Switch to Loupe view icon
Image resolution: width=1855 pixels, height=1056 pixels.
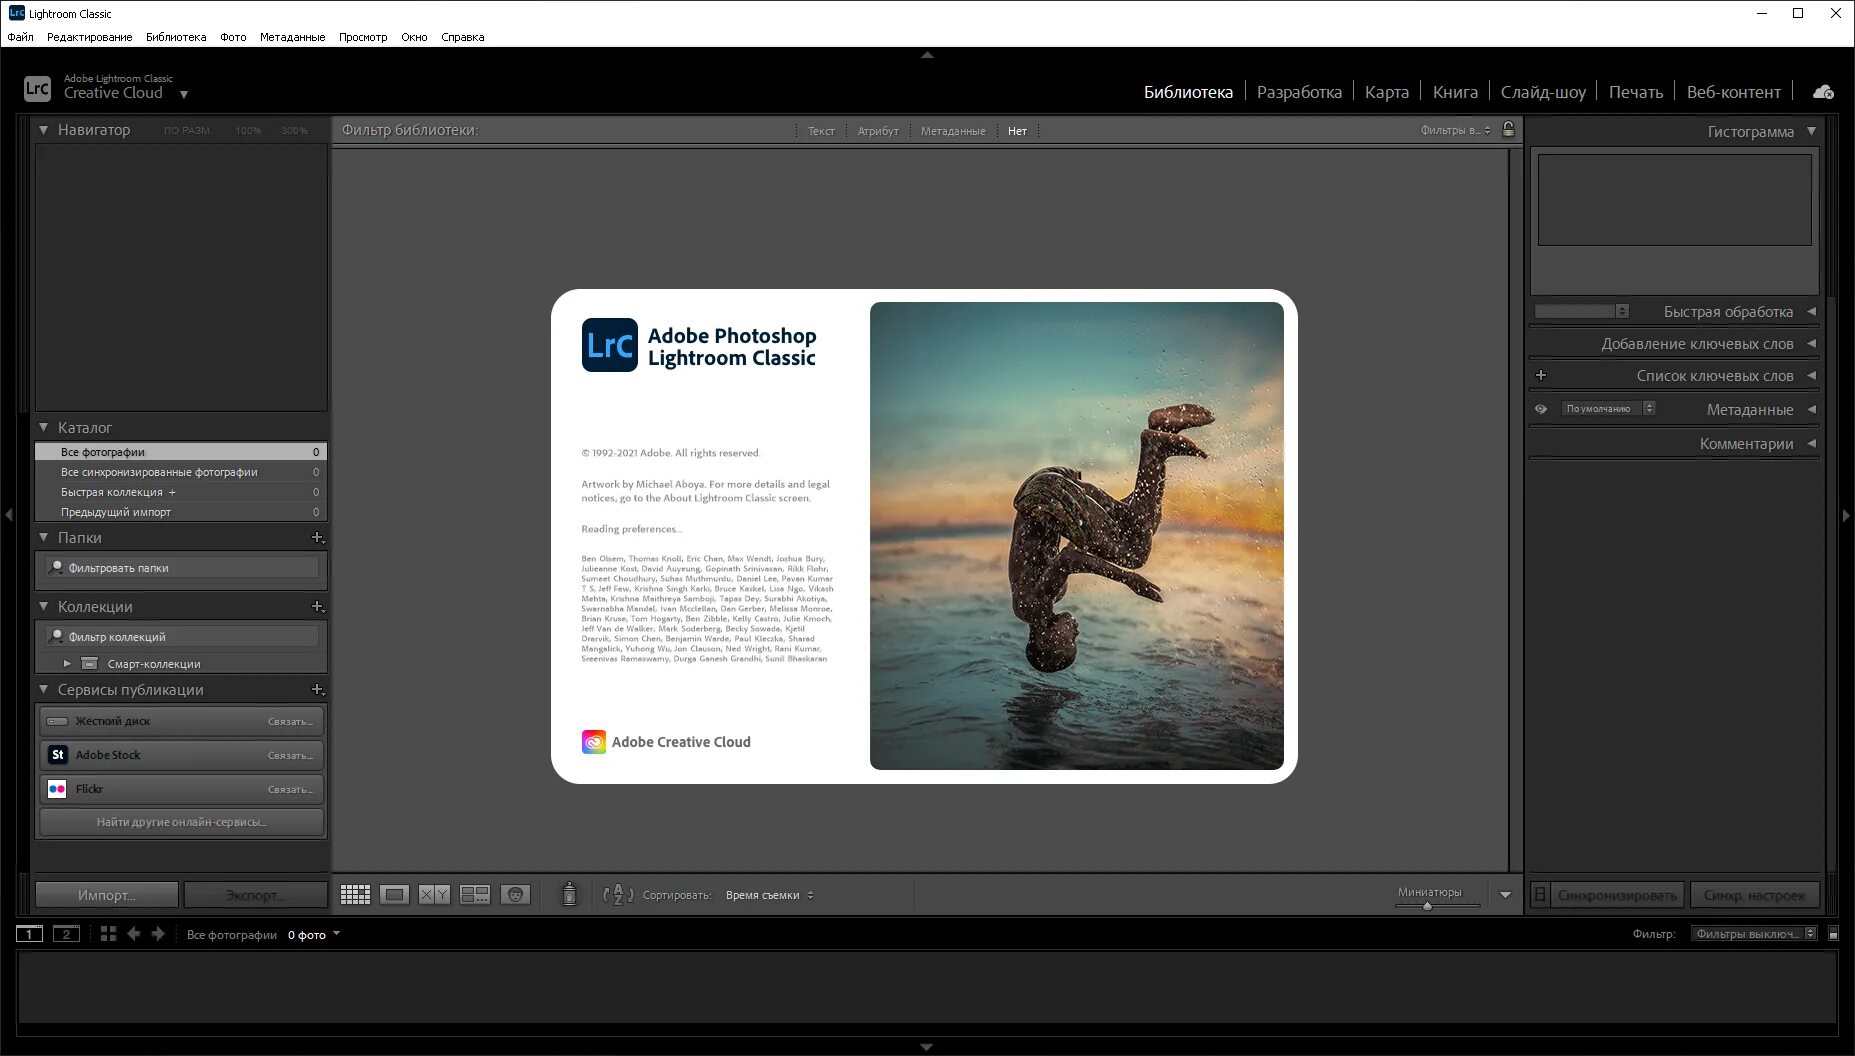point(394,895)
